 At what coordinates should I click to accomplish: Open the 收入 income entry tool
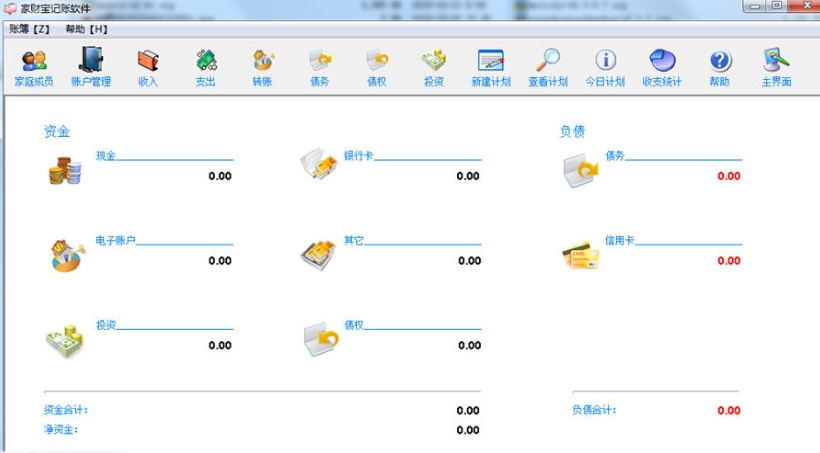click(148, 67)
